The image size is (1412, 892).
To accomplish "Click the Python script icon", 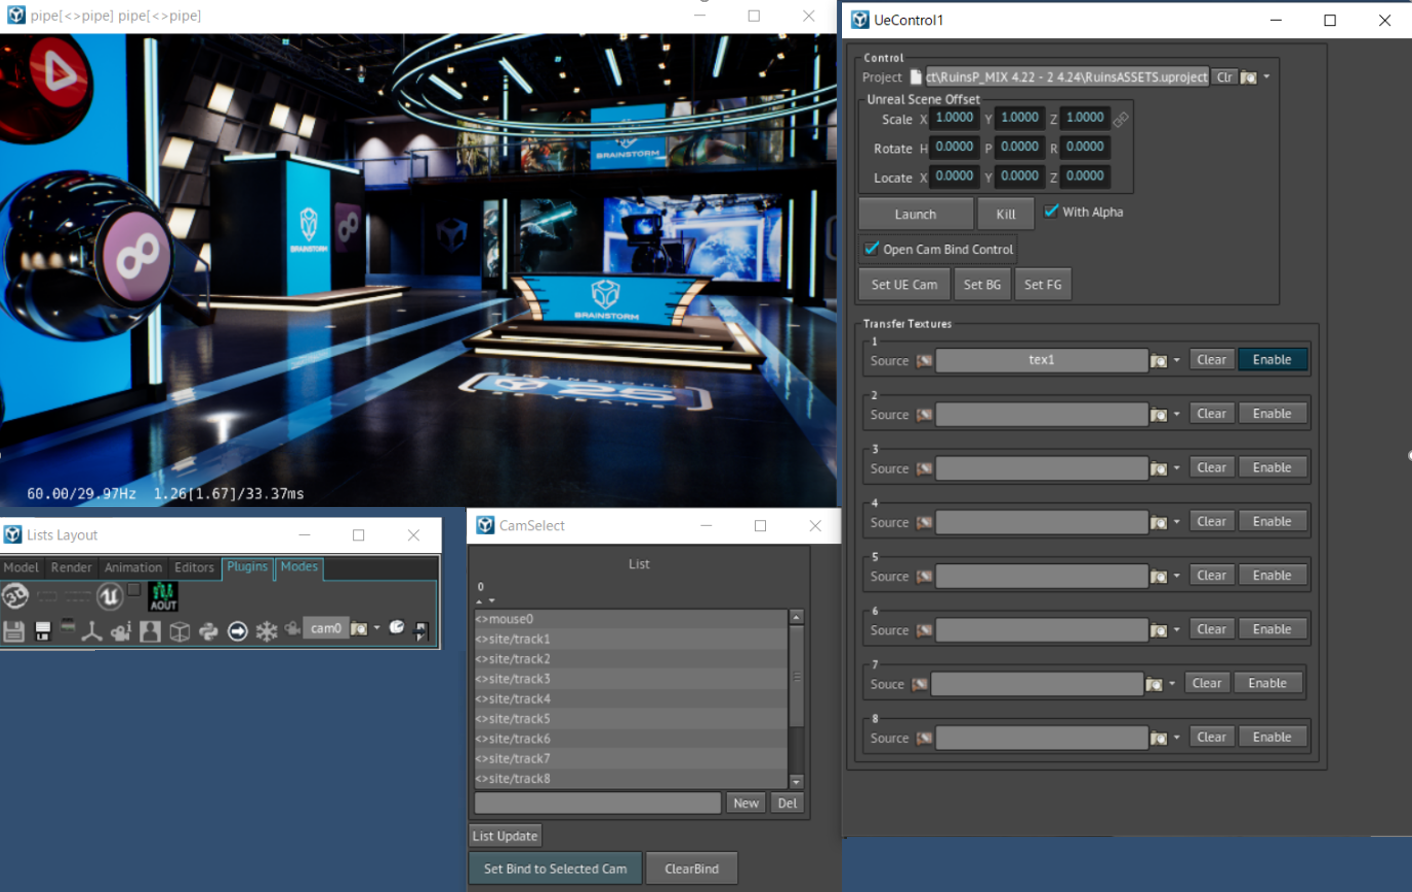I will [208, 631].
